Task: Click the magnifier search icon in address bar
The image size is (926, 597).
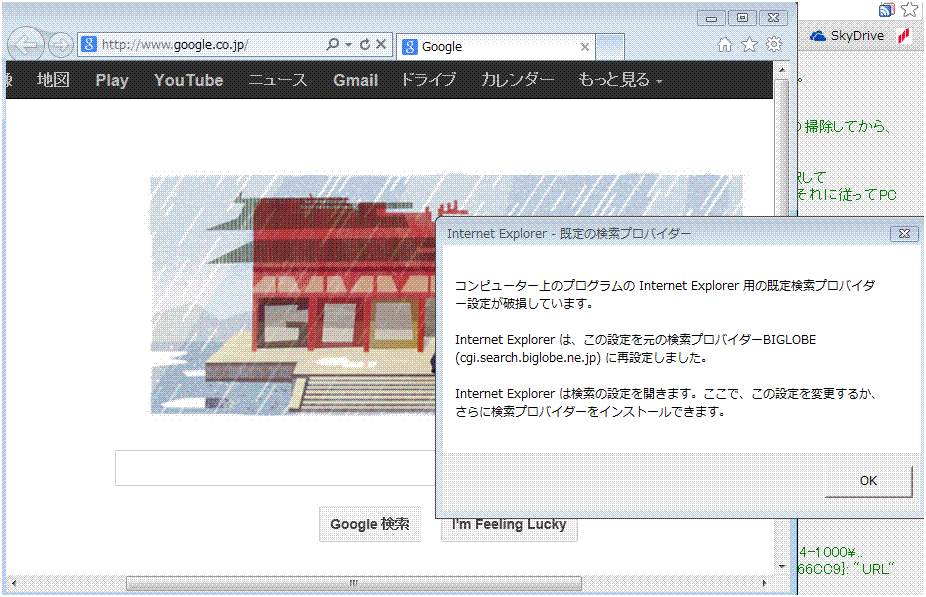Action: coord(333,44)
